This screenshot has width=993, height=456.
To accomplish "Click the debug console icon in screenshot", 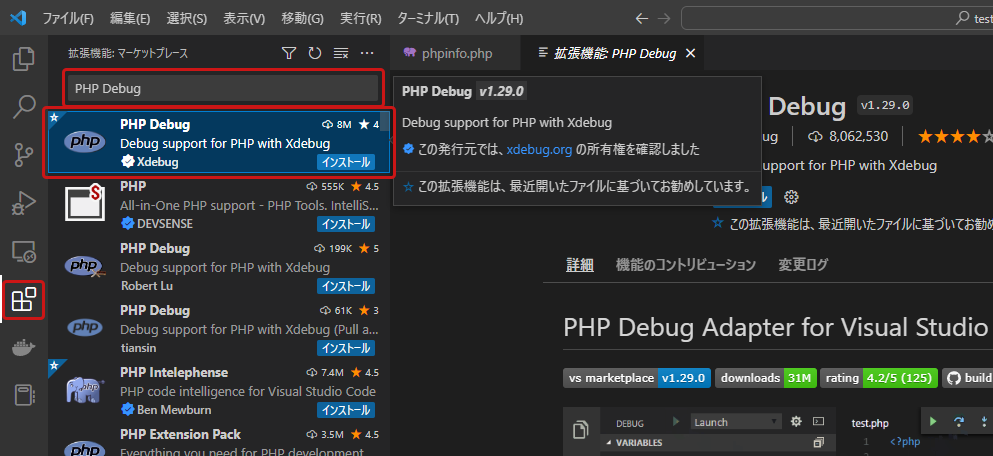I will click(x=818, y=421).
